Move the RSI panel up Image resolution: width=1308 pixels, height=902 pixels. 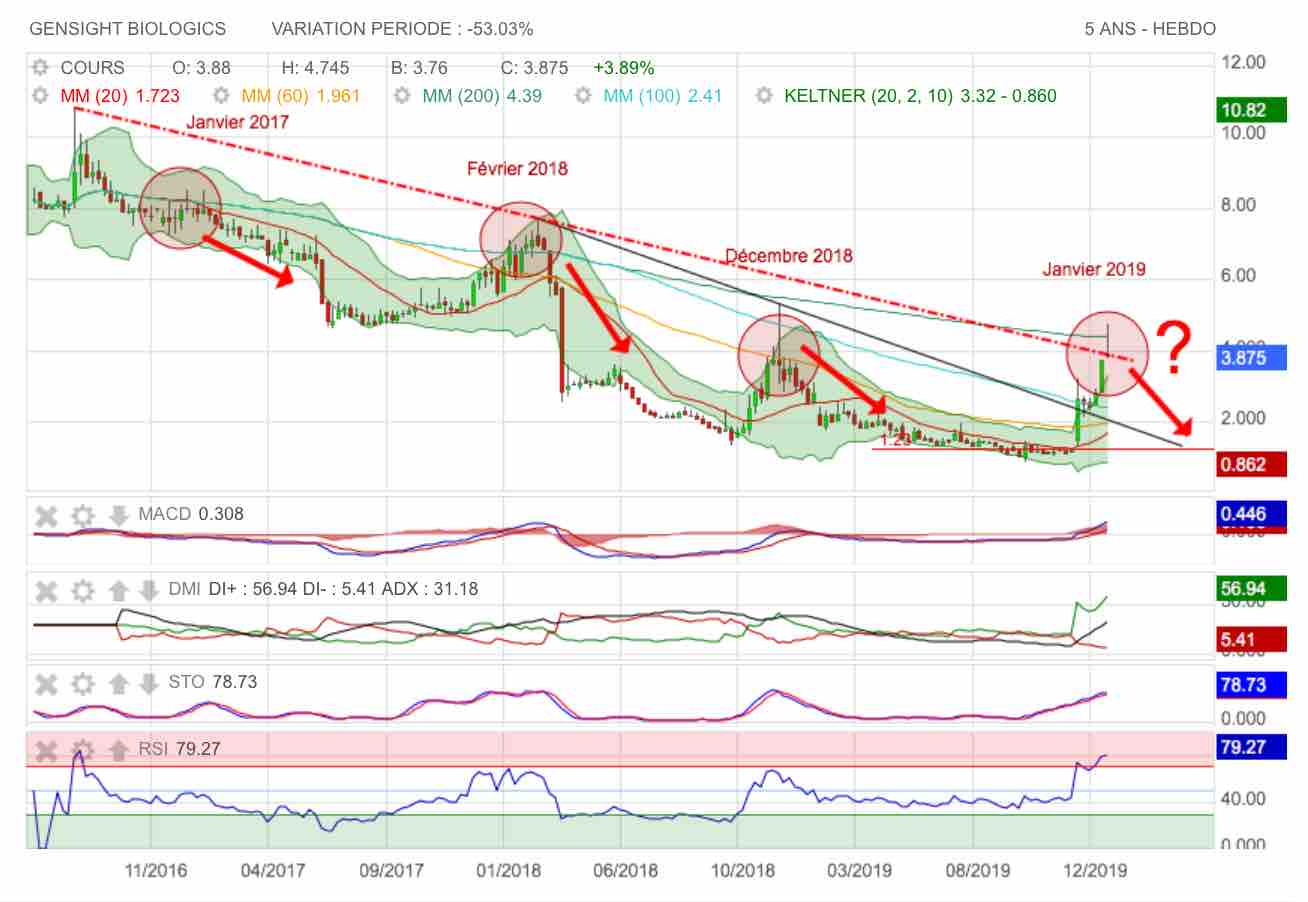(x=118, y=749)
